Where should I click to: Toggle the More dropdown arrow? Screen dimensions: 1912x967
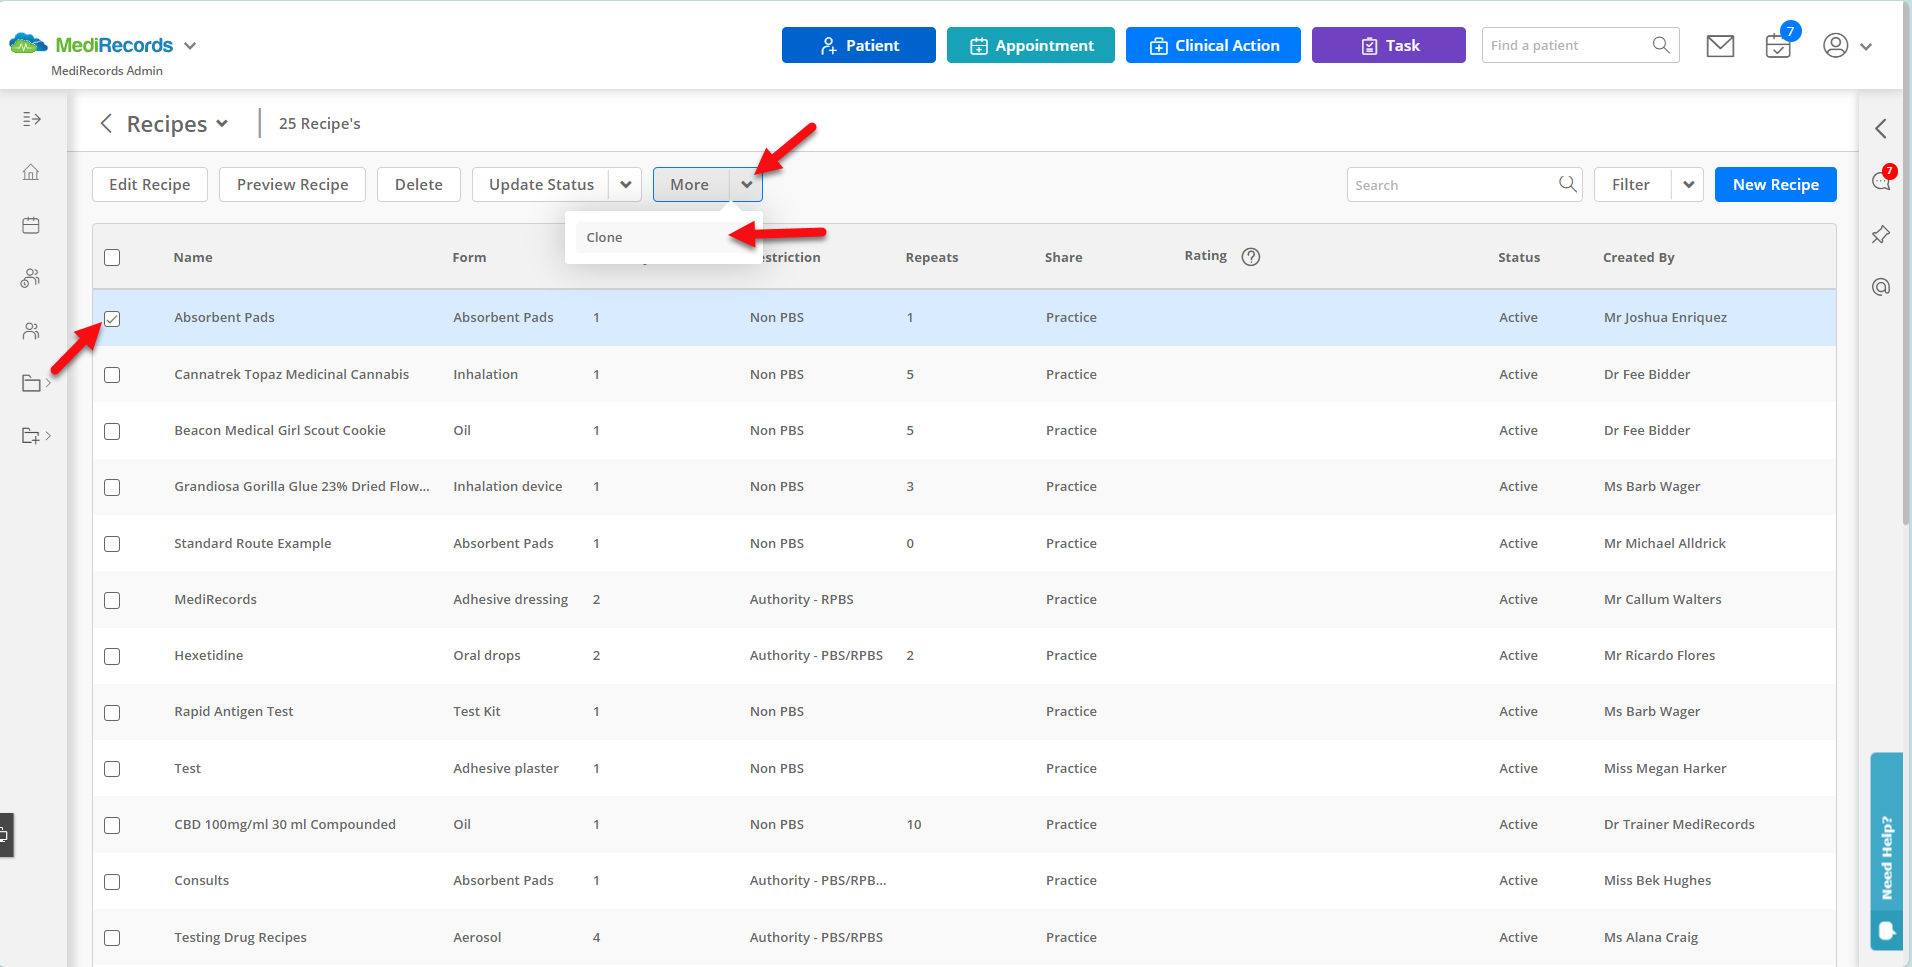pyautogui.click(x=746, y=184)
